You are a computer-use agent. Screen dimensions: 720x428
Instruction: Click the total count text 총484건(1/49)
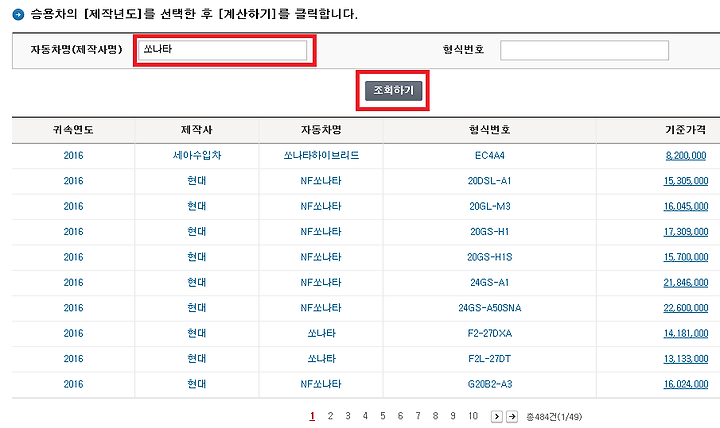554,417
